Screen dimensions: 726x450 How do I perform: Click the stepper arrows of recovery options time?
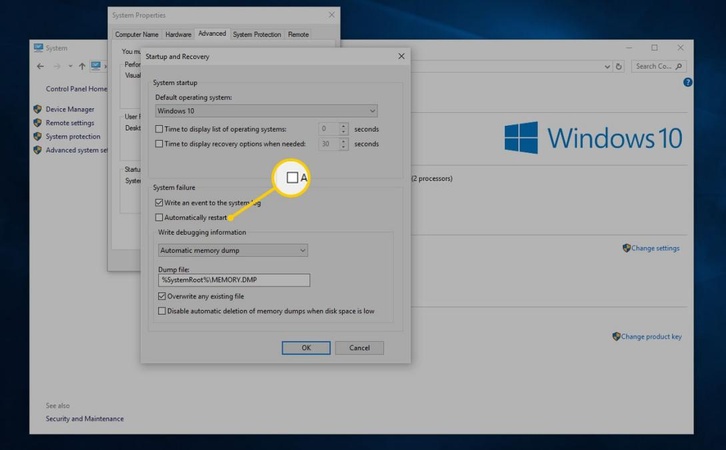coord(344,144)
